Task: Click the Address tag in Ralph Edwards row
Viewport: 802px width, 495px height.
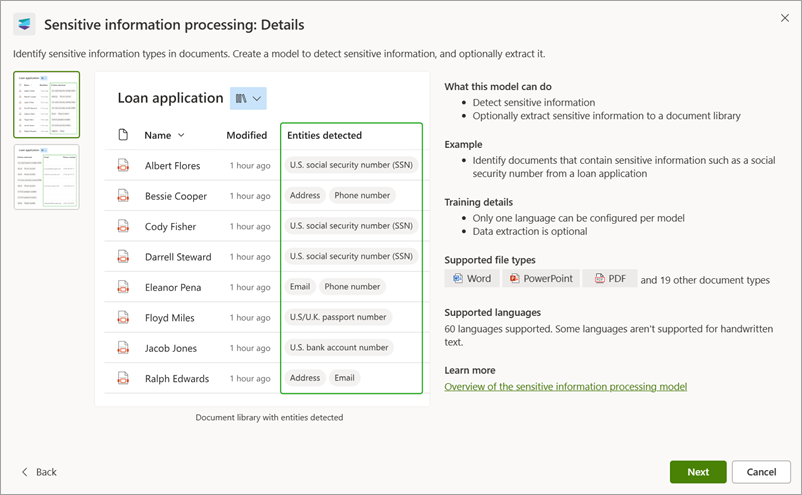Action: pos(305,378)
